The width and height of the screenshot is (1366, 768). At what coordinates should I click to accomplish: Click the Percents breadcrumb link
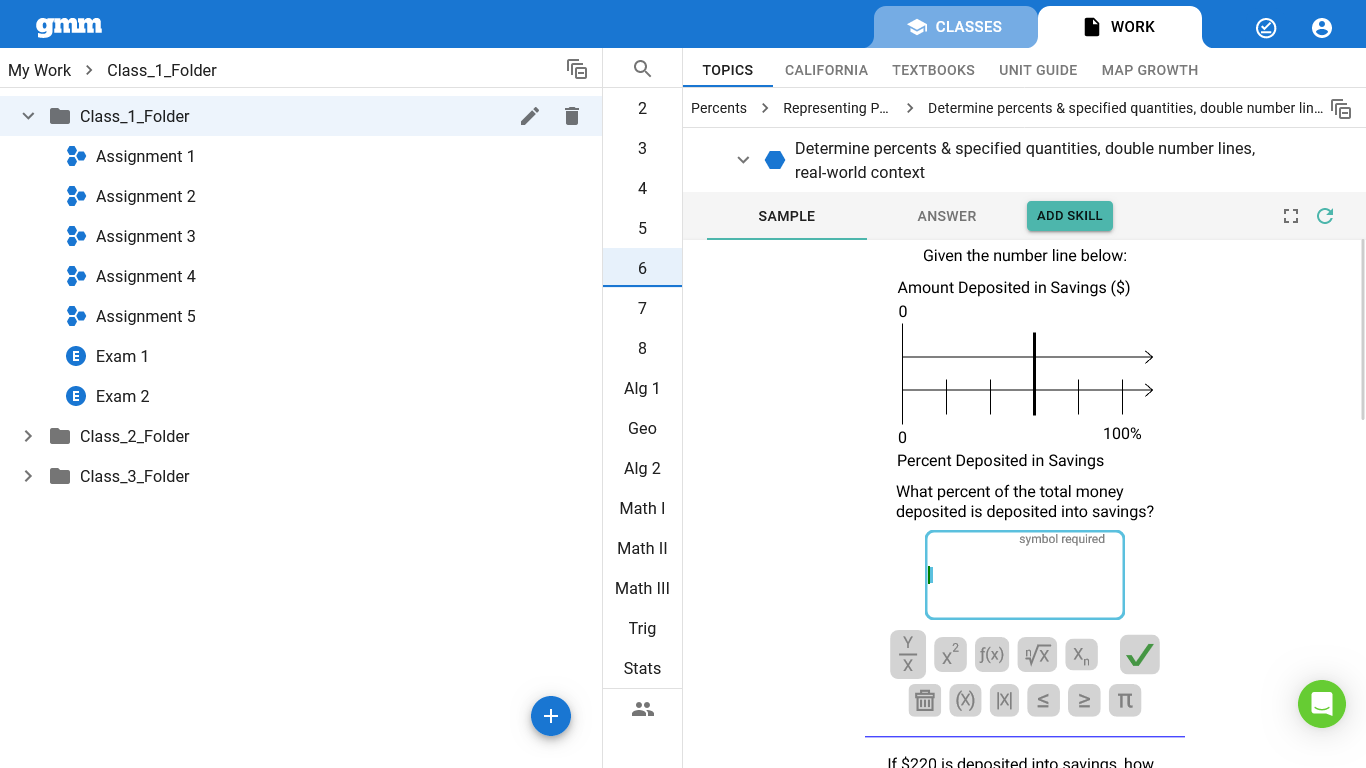coord(719,108)
